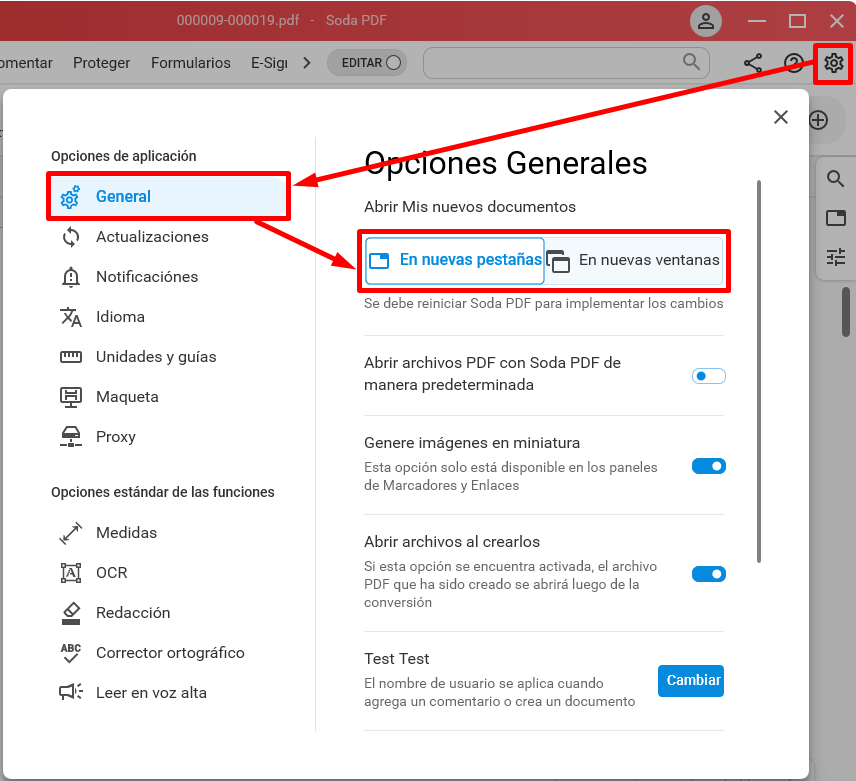Image resolution: width=856 pixels, height=781 pixels.
Task: Click the document window scrollbar thumb
Action: [x=846, y=312]
